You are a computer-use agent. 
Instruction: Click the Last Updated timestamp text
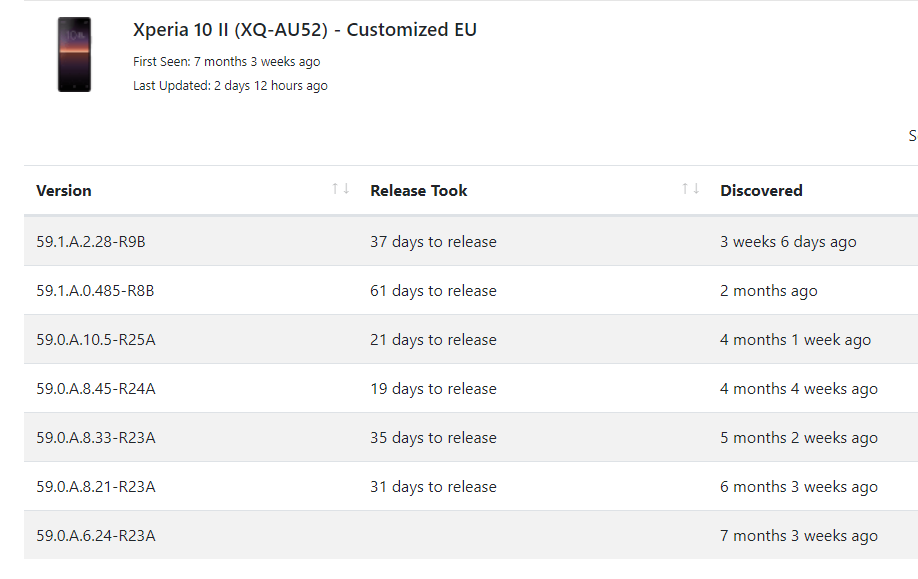(230, 86)
